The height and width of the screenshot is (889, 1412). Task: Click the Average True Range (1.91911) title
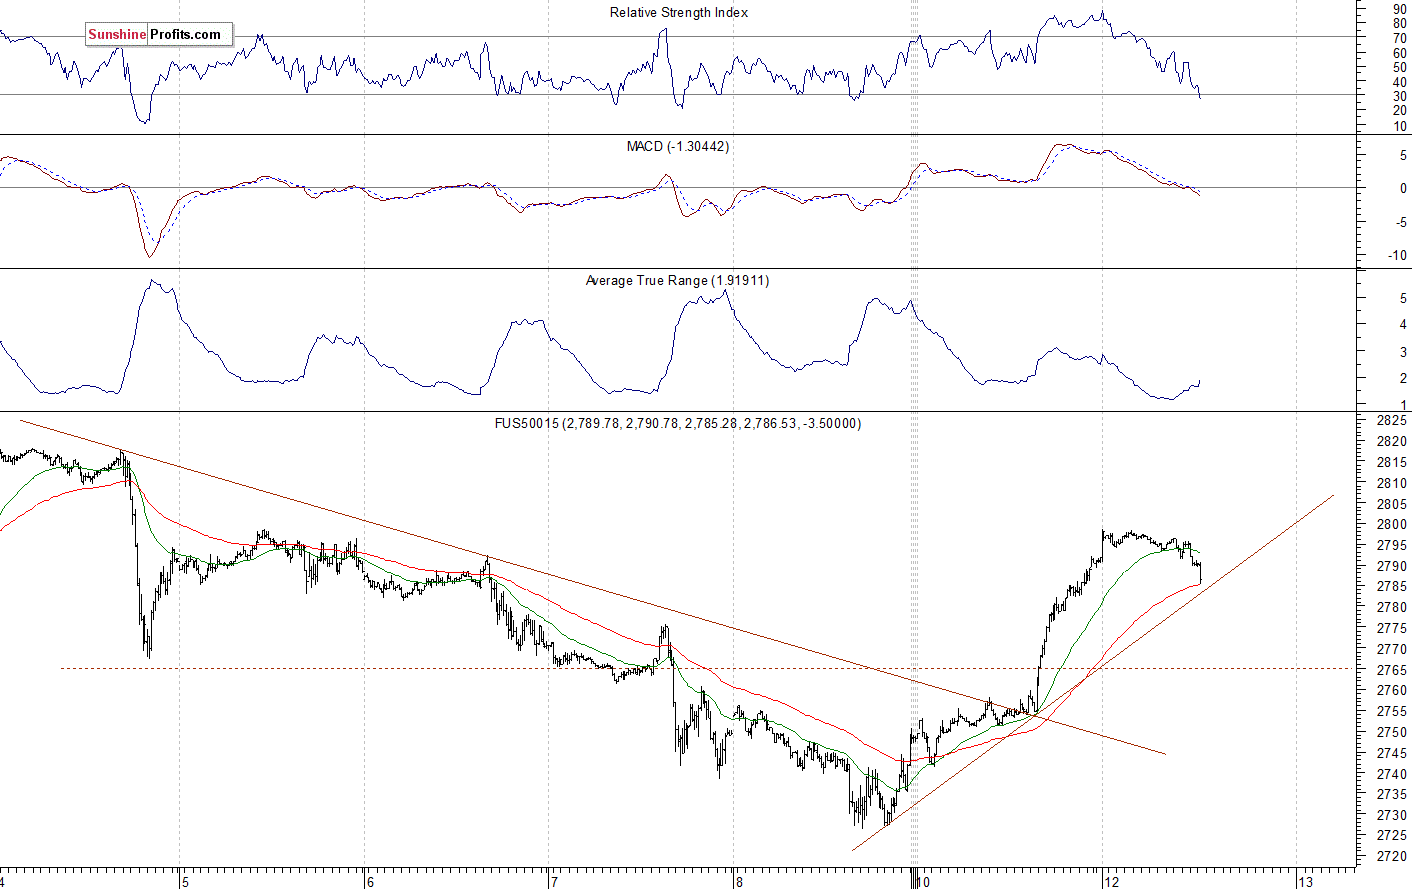677,281
